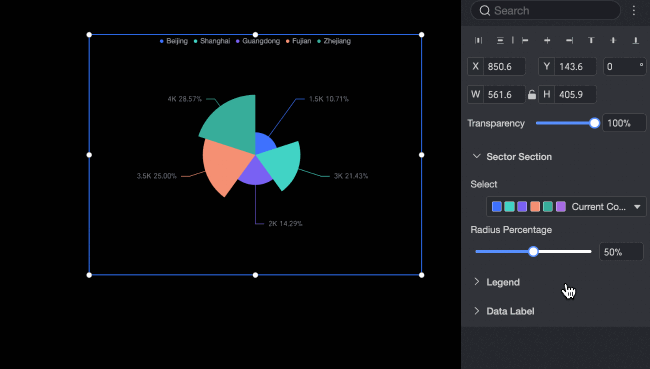
Task: Click the chart's bottom-right corner resize handle
Action: point(422,275)
